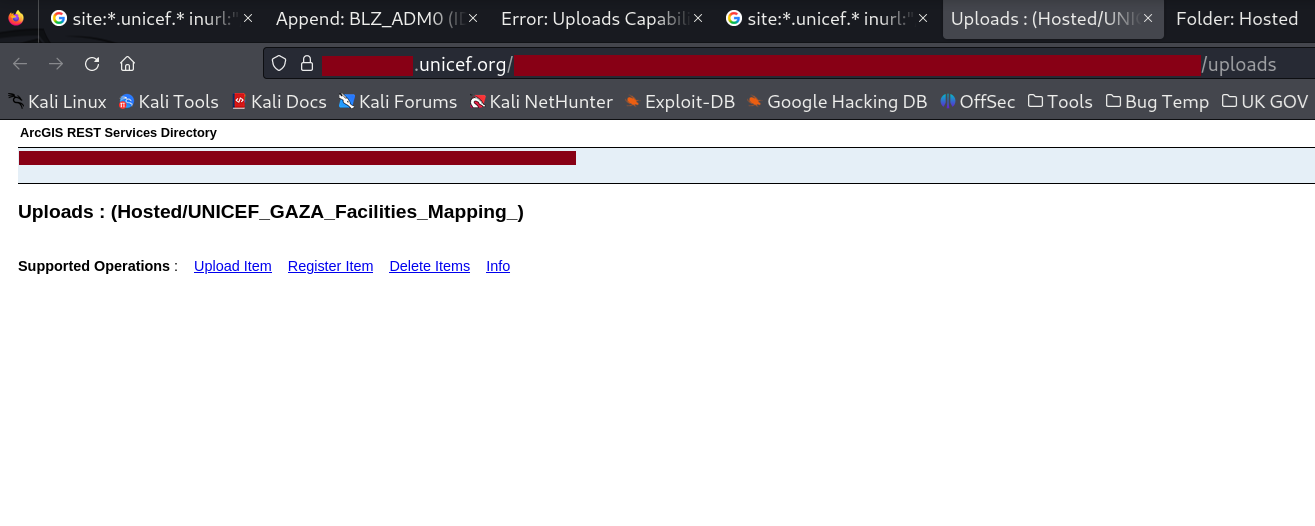1315x526 pixels.
Task: Open the Kali Docs bookmark
Action: [279, 101]
